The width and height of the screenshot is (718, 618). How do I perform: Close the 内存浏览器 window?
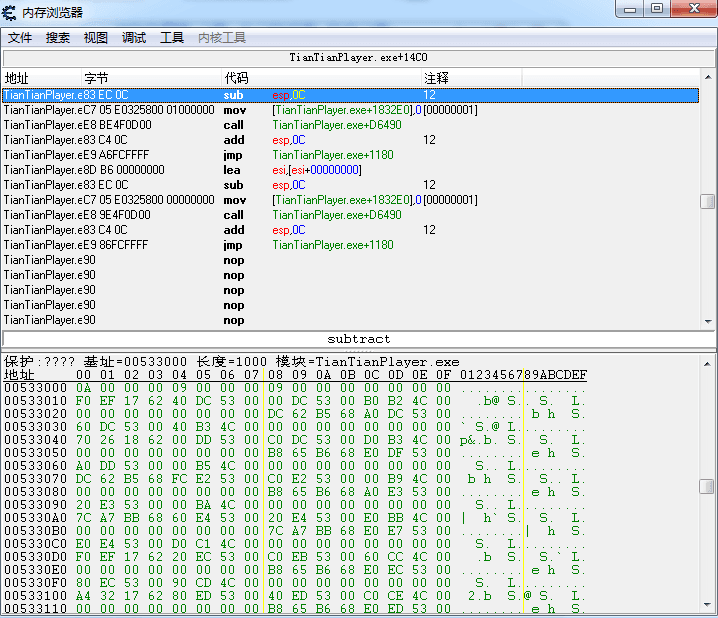coord(695,9)
